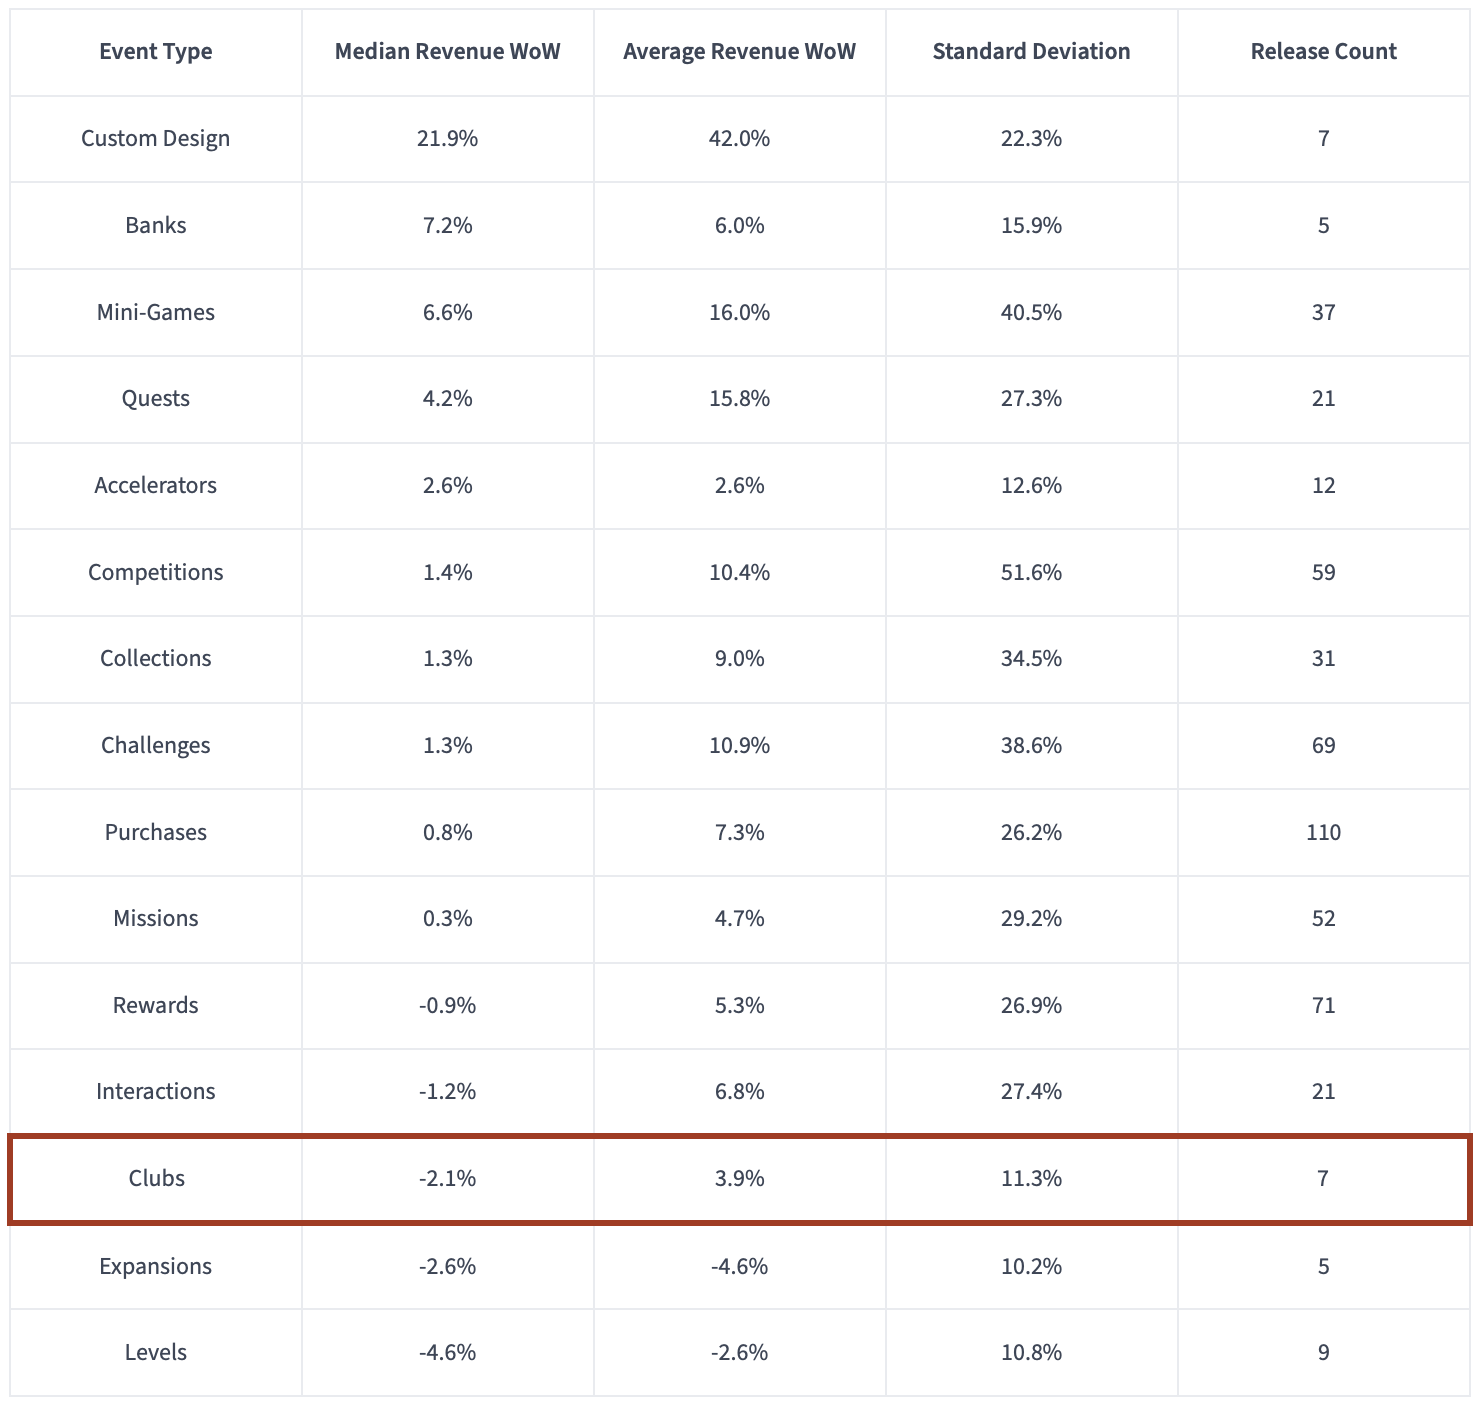Click the Challenges event type cell
This screenshot has height=1406, width=1479.
pos(156,746)
